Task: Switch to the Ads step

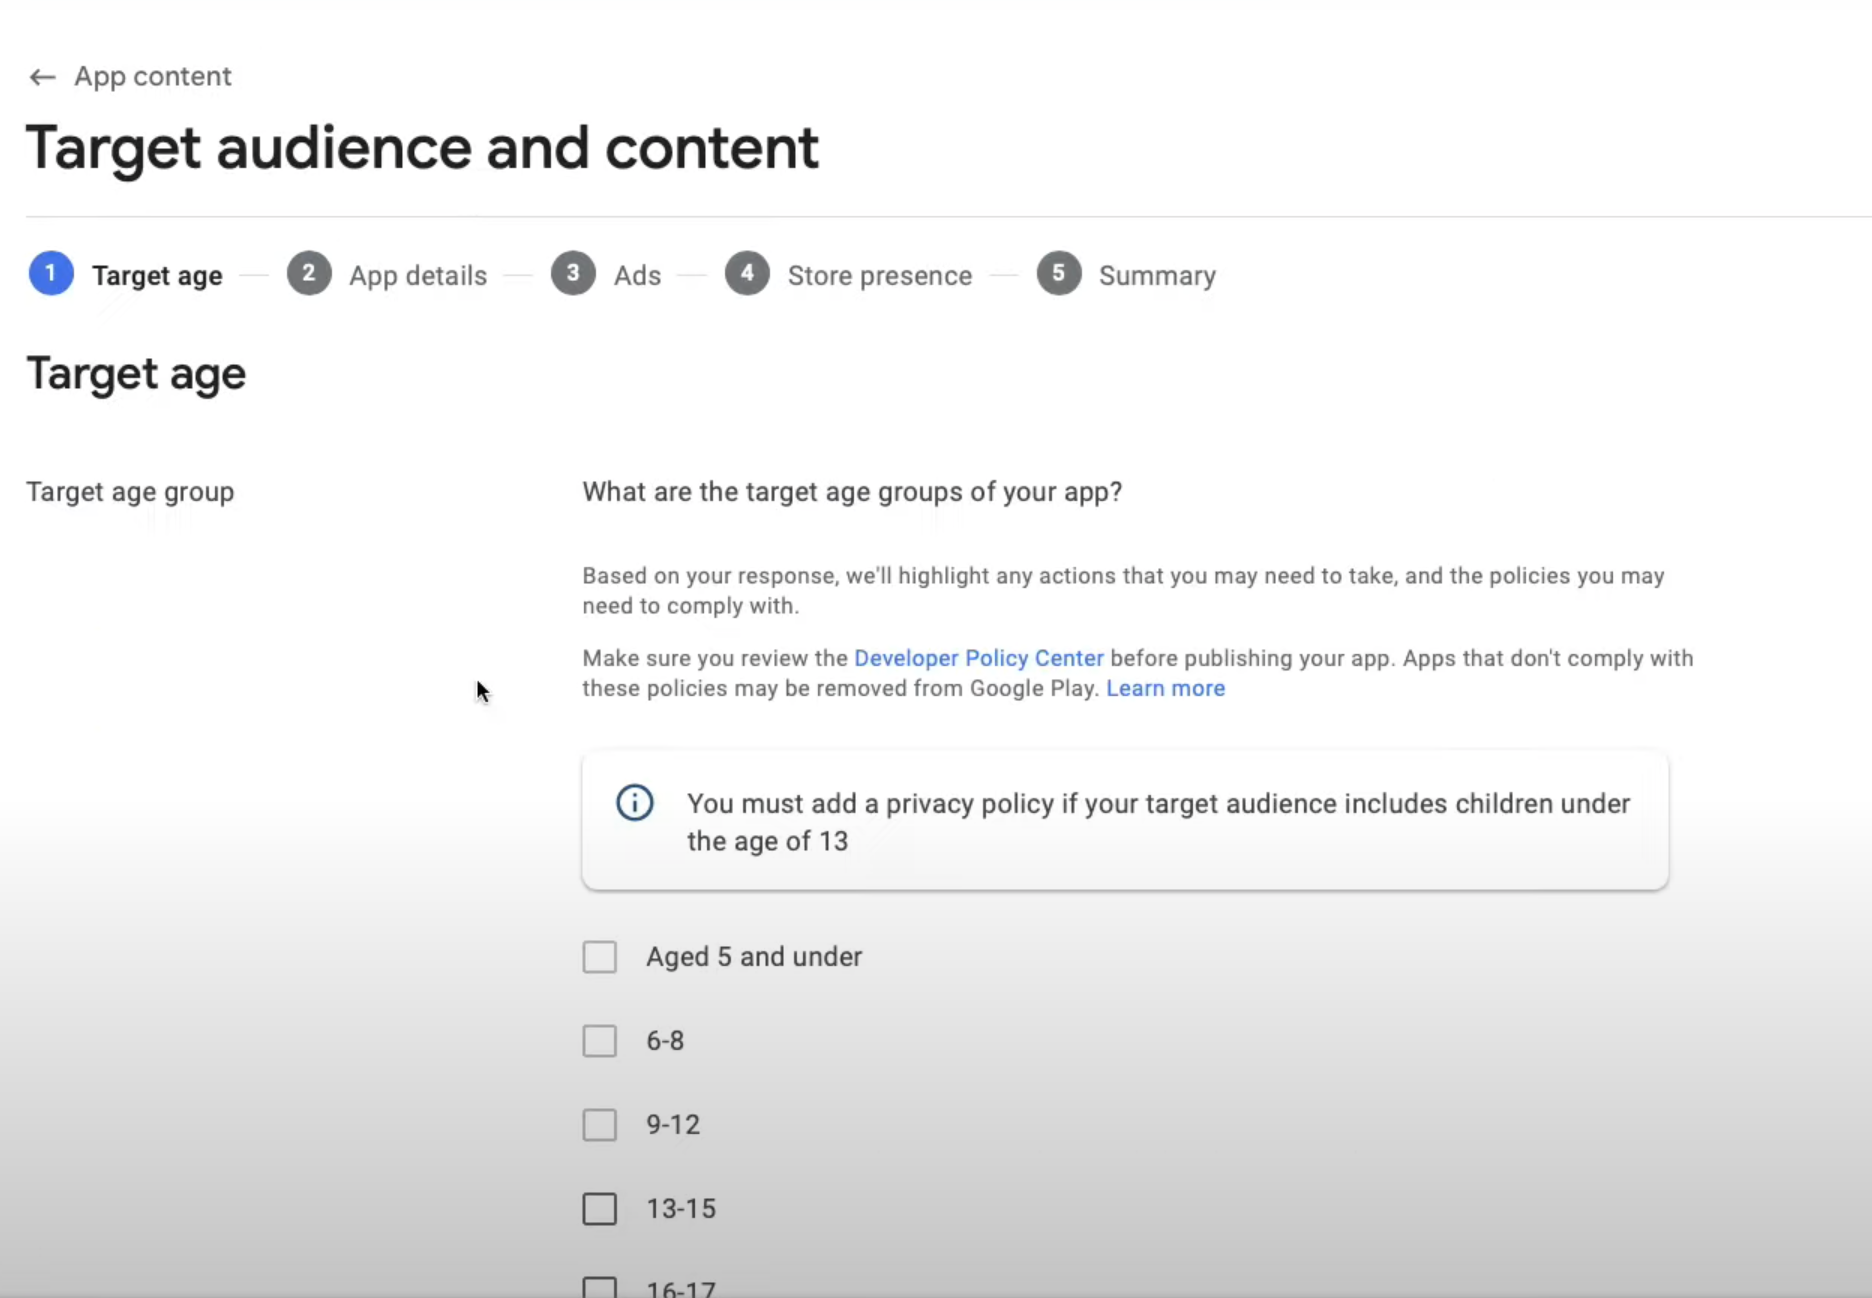Action: pos(637,276)
